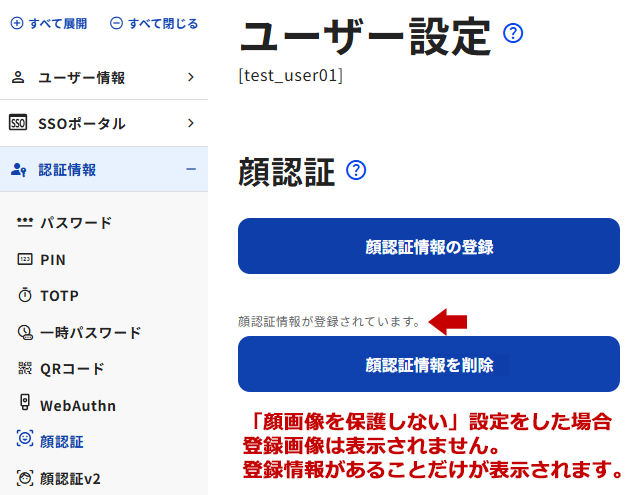Expand all with すべて展開
This screenshot has width=640, height=495.
tap(49, 23)
